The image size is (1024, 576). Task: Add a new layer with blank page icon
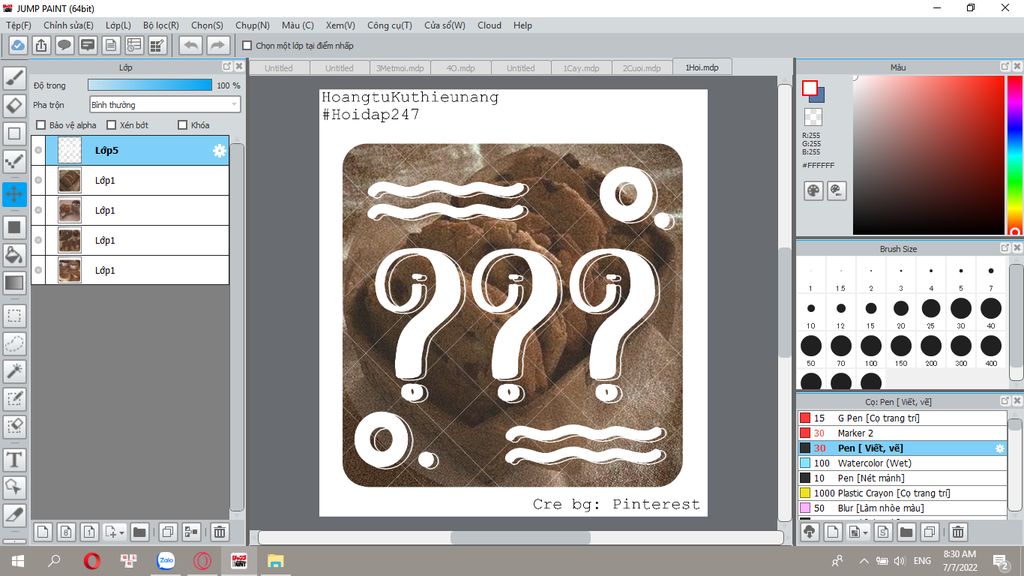coord(42,532)
